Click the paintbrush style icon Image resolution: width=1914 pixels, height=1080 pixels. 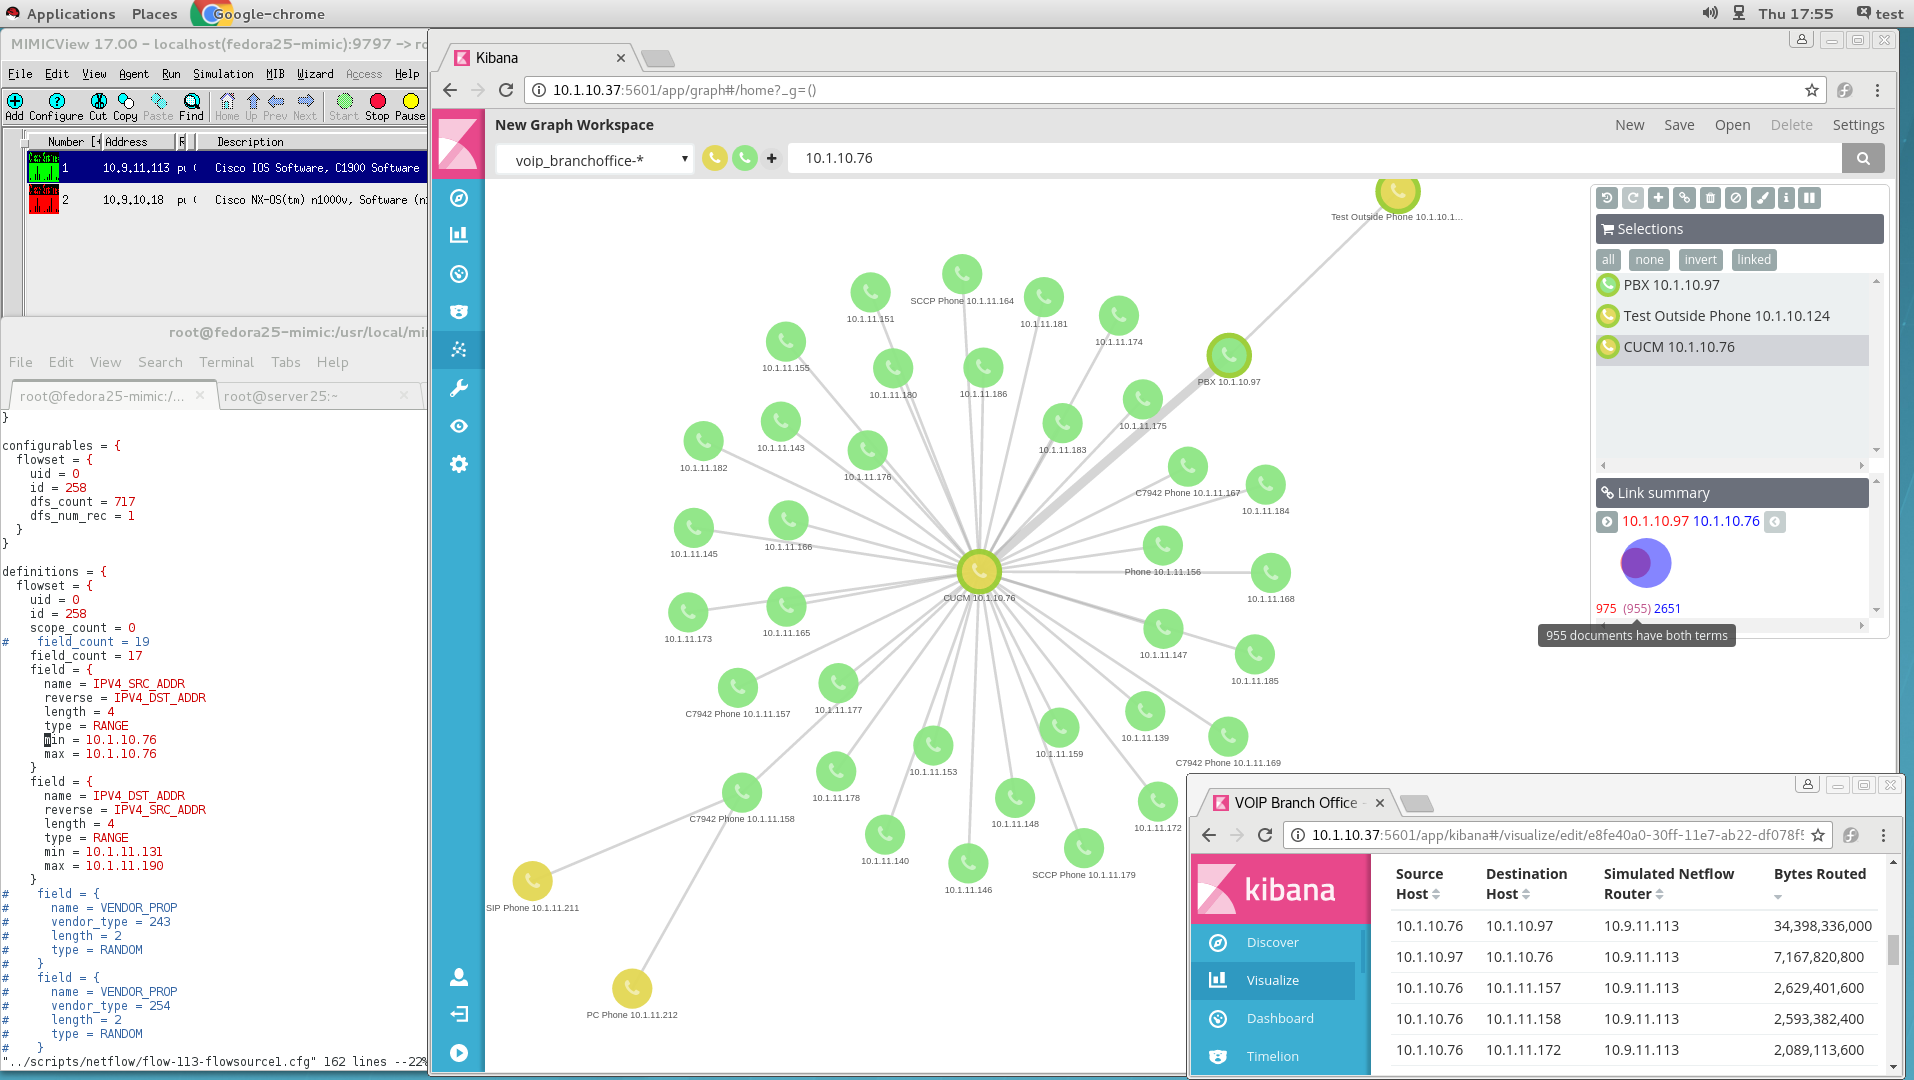coord(1763,198)
